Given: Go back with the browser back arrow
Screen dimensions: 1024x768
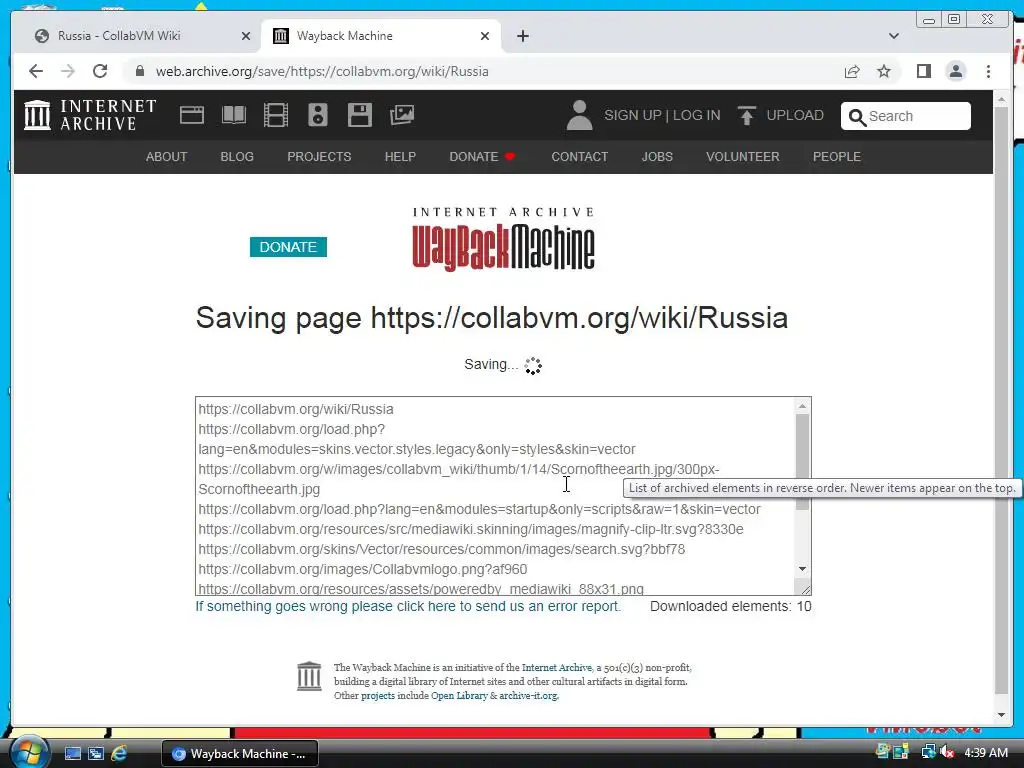Looking at the screenshot, I should [x=36, y=71].
